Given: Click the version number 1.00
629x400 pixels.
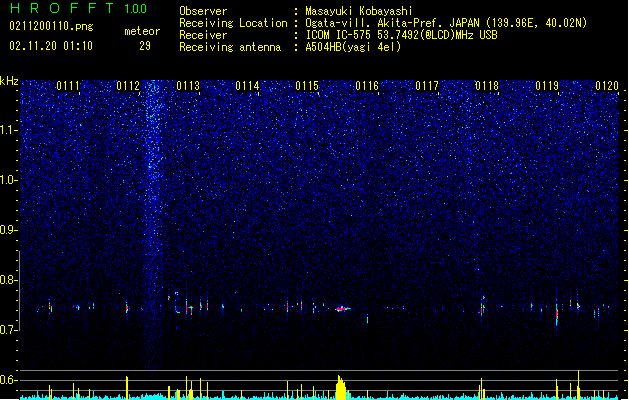Looking at the screenshot, I should [x=135, y=9].
